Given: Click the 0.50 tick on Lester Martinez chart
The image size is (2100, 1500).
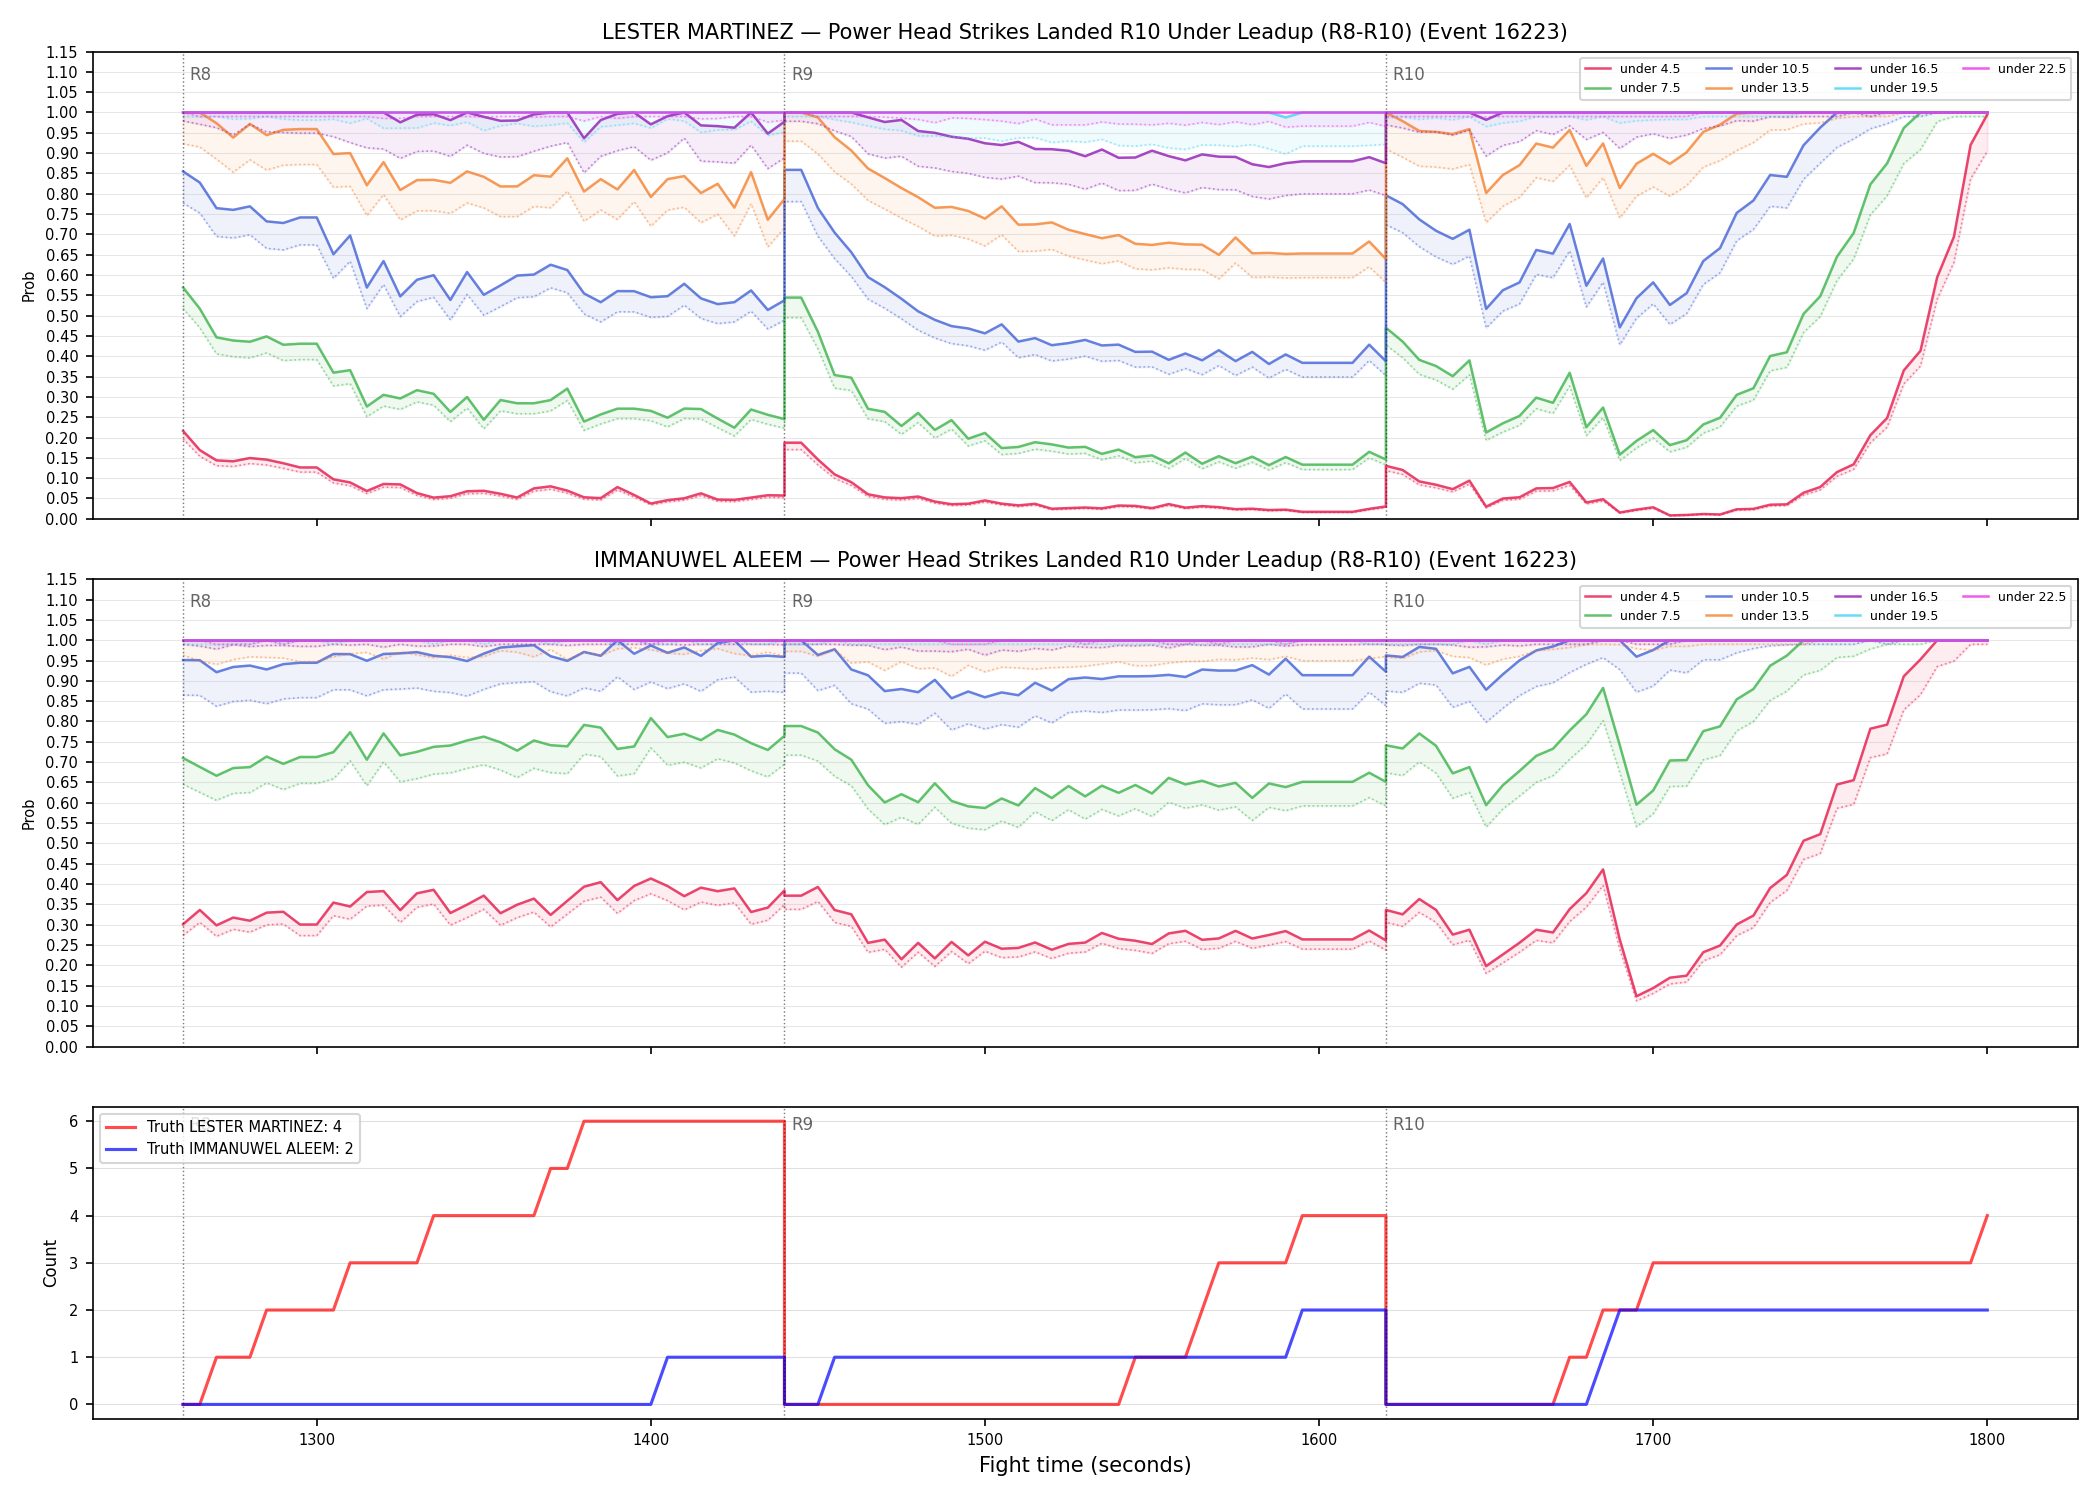Looking at the screenshot, I should [x=62, y=316].
